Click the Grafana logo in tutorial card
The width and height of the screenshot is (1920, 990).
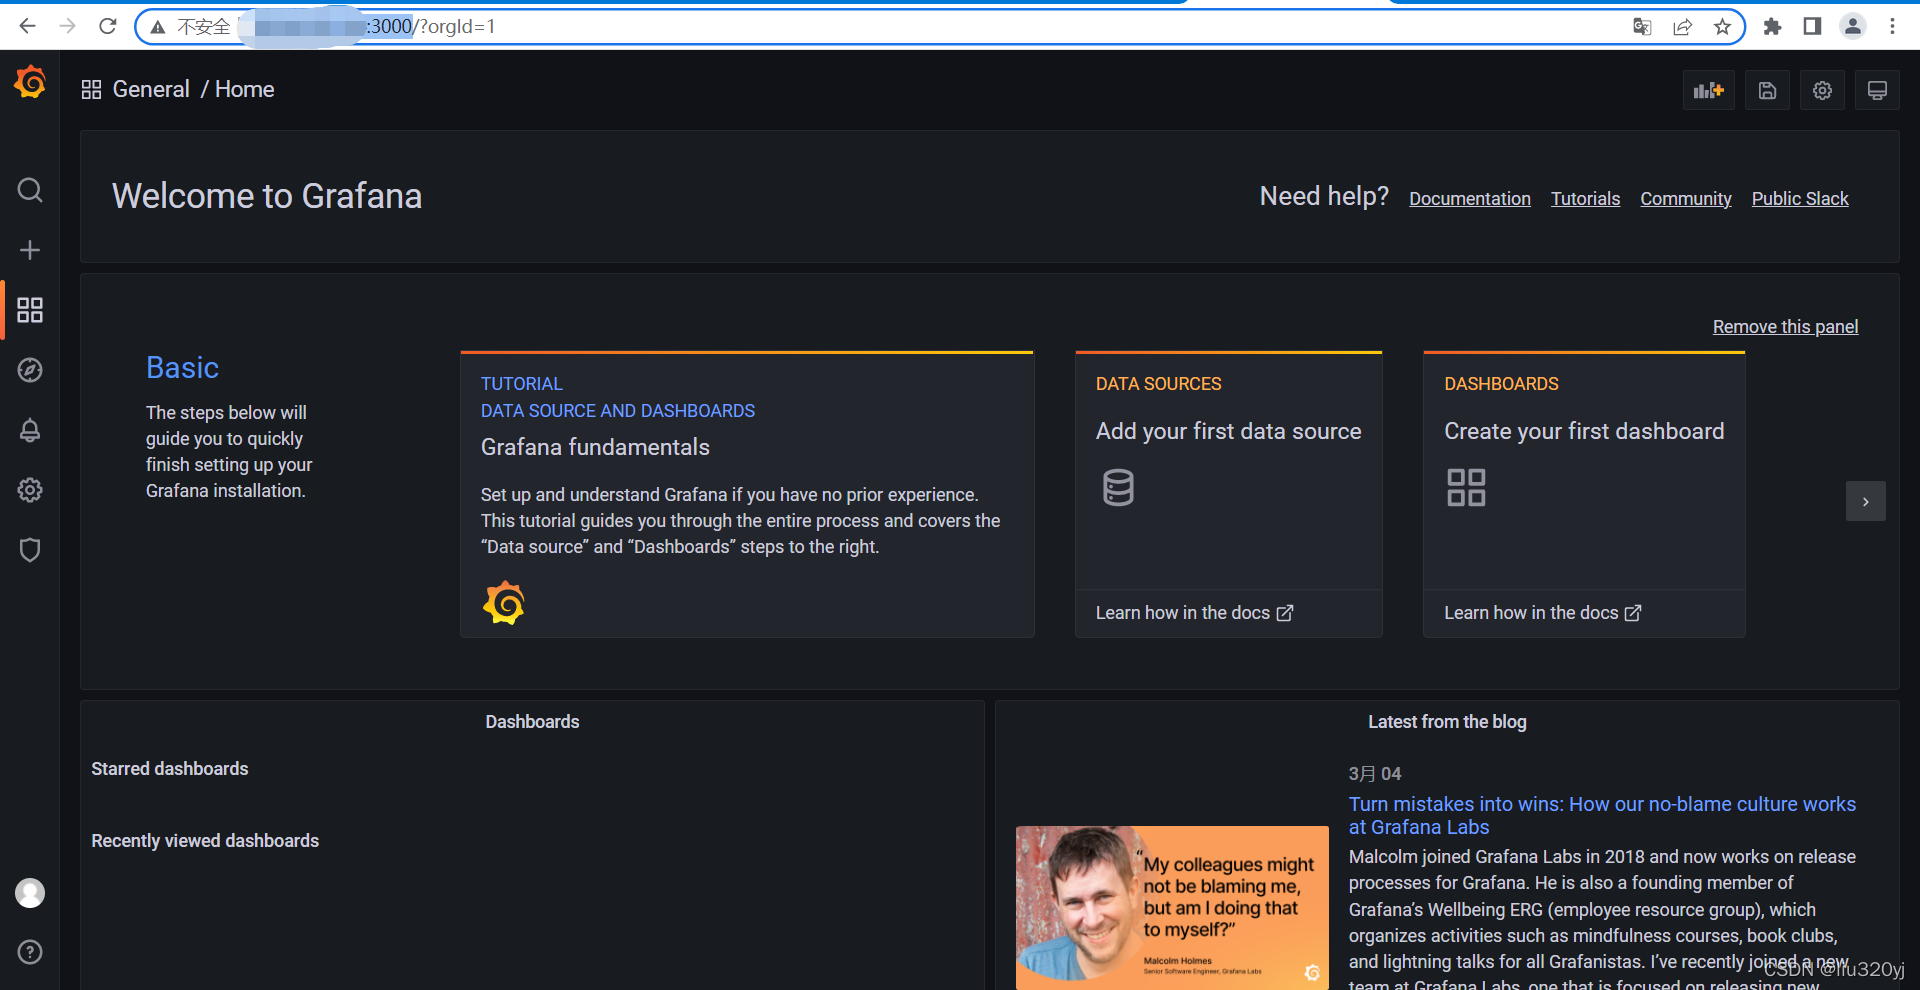point(504,603)
